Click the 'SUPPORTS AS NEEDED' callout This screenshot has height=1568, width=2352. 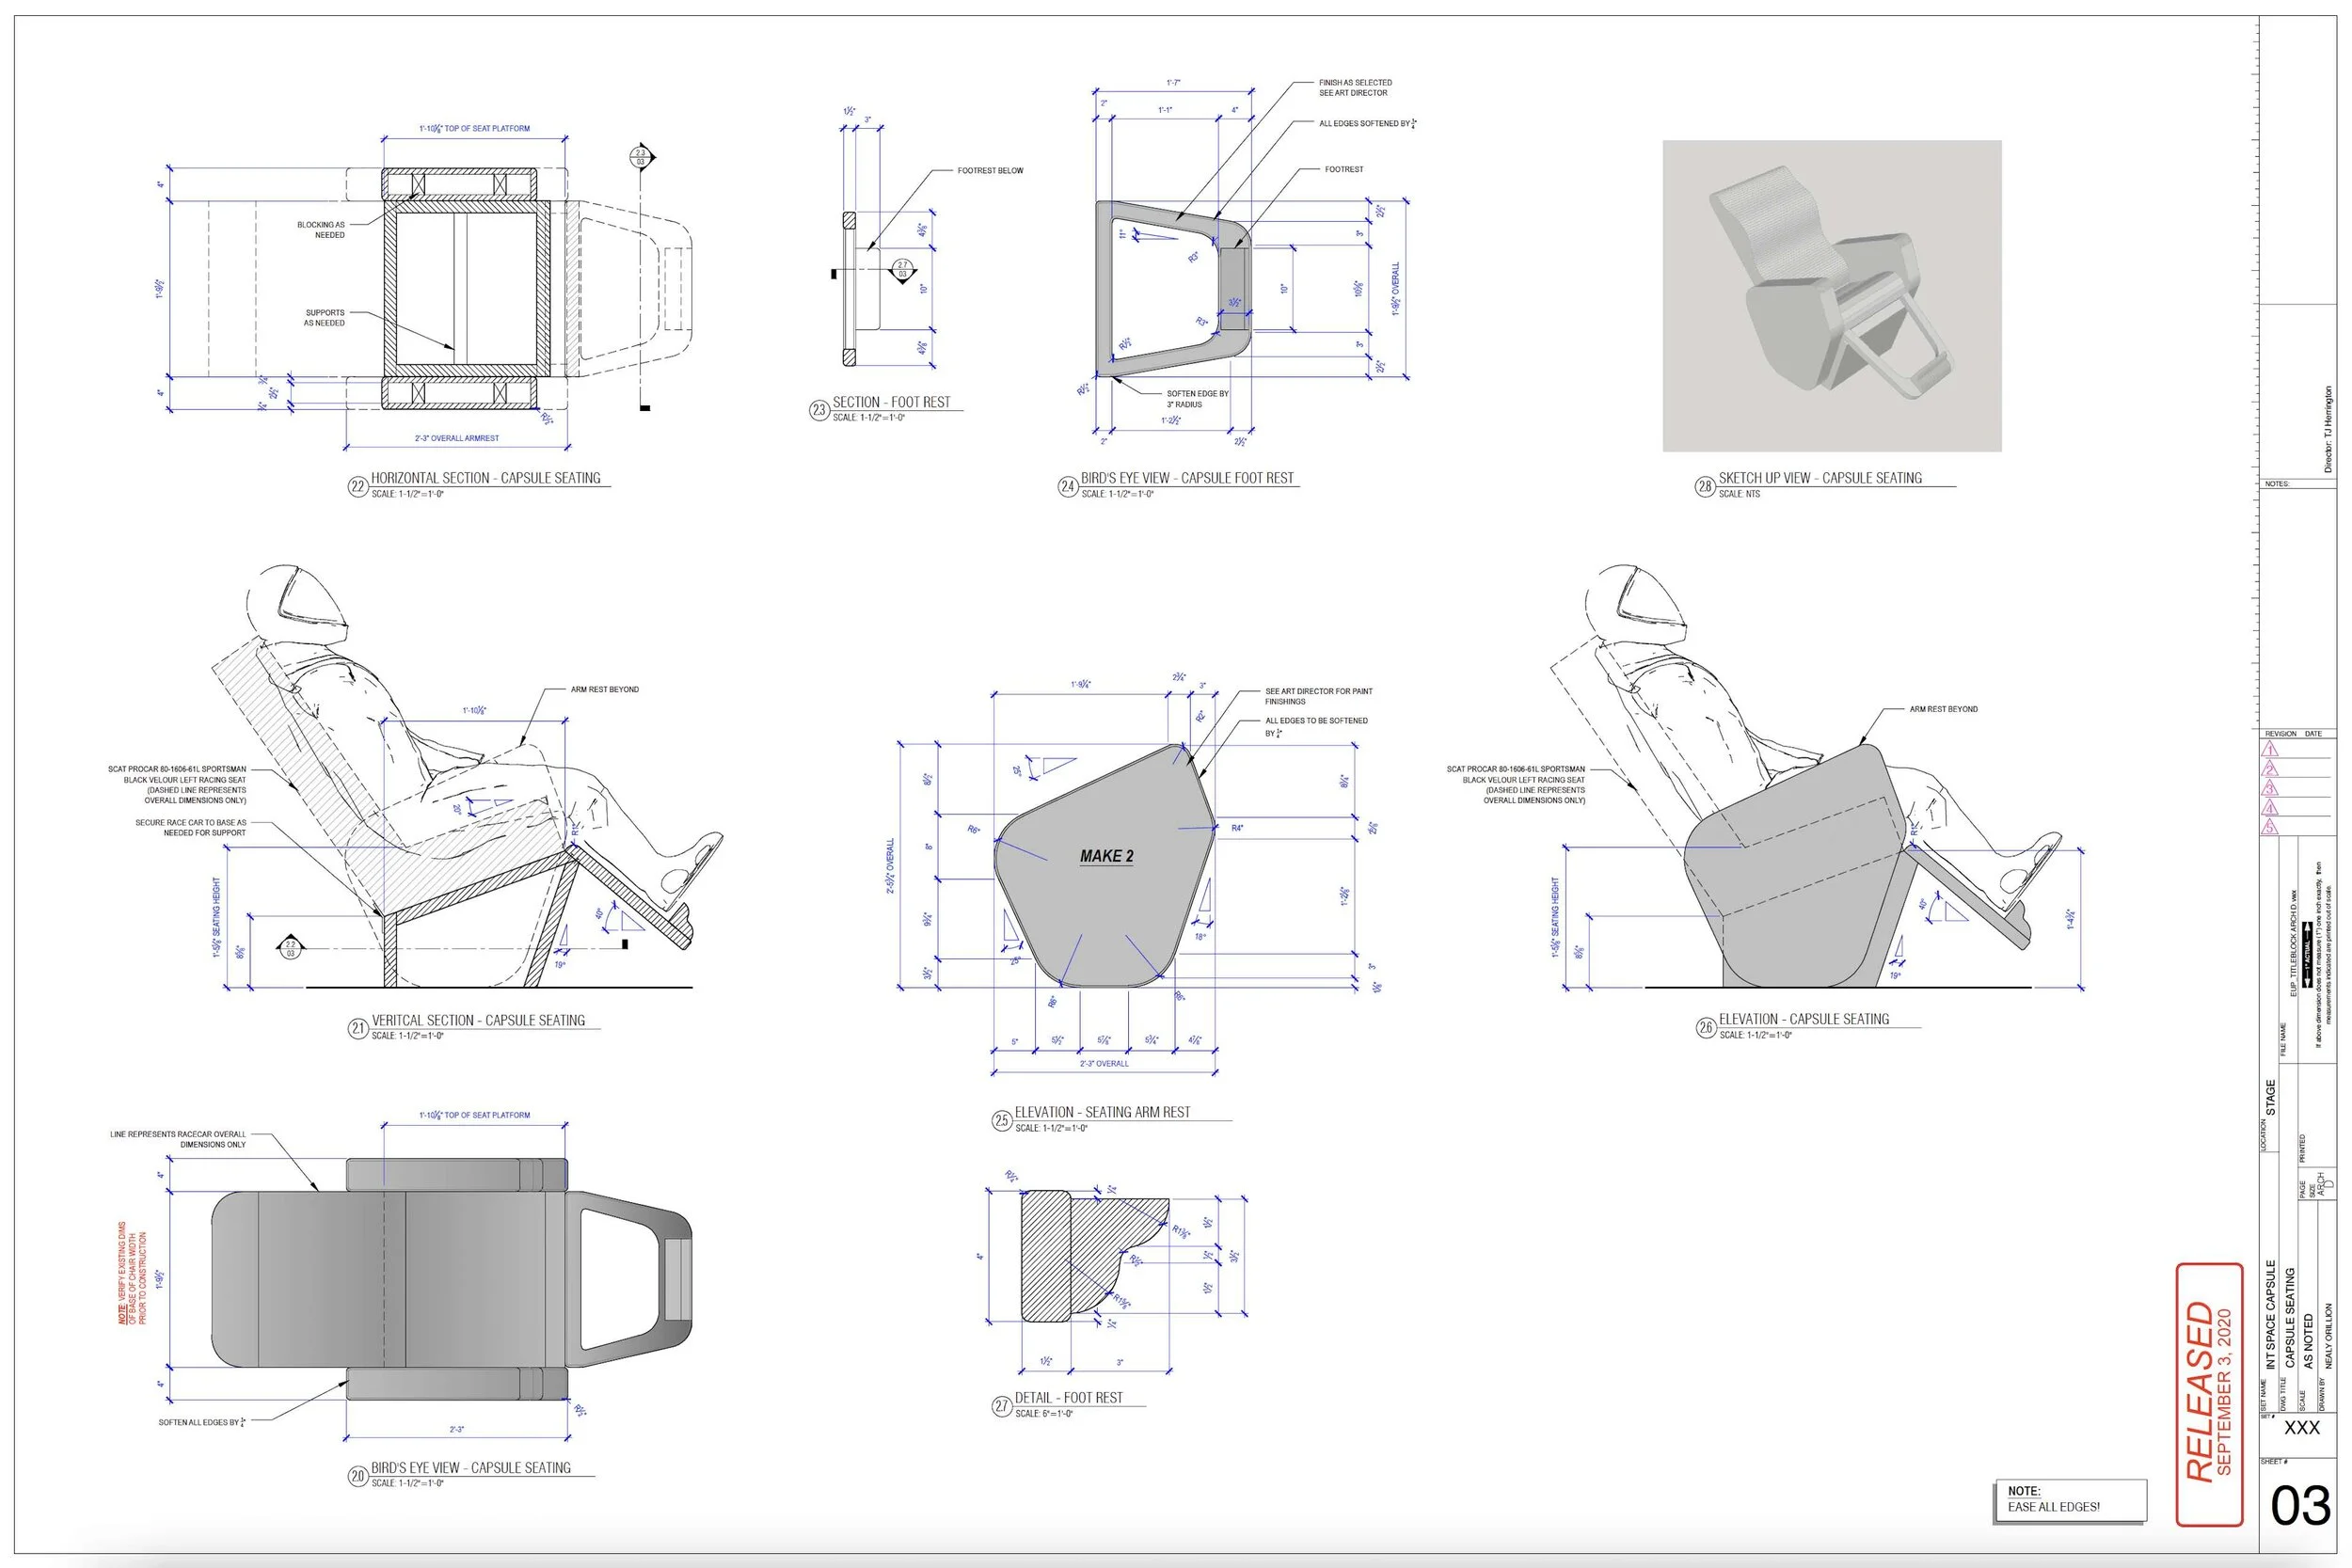(x=325, y=318)
